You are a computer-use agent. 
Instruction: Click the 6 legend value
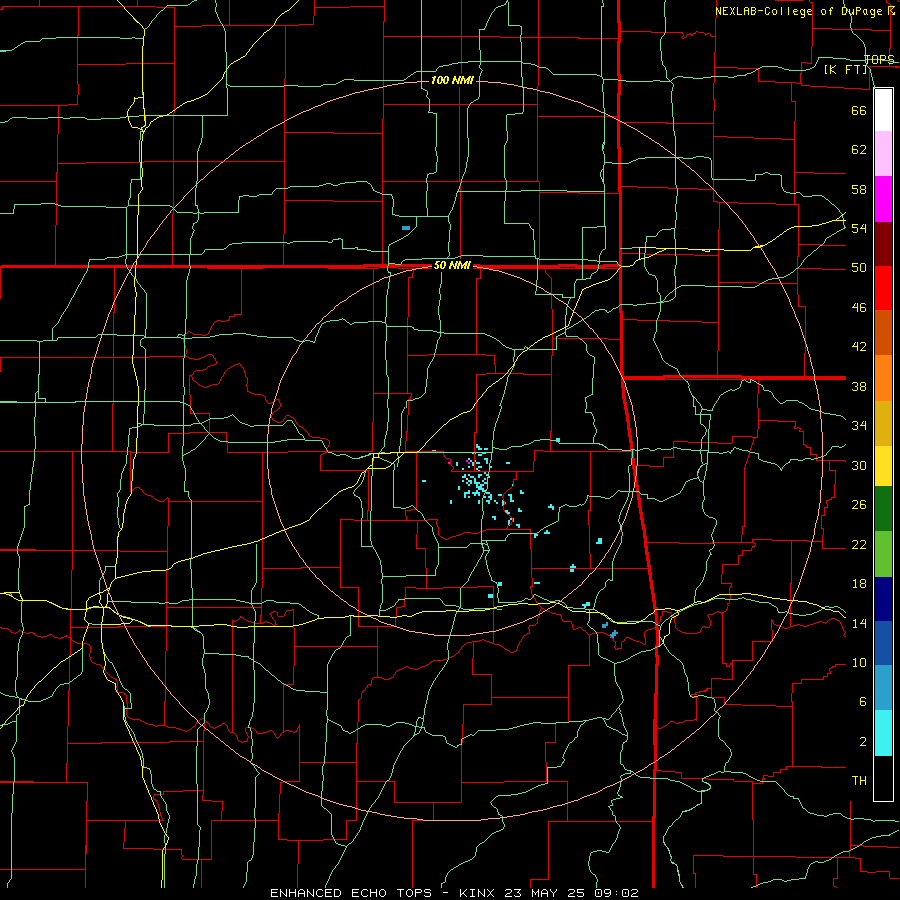(862, 702)
